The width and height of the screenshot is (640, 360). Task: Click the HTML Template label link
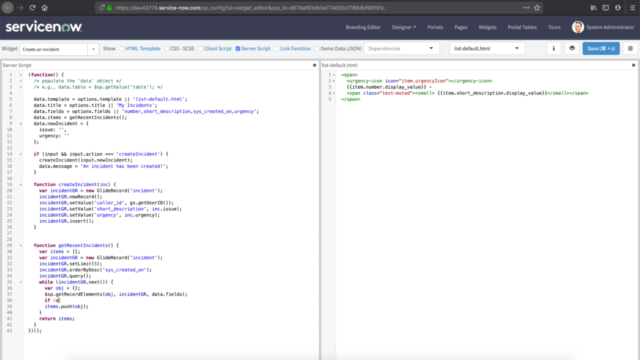[x=143, y=49]
